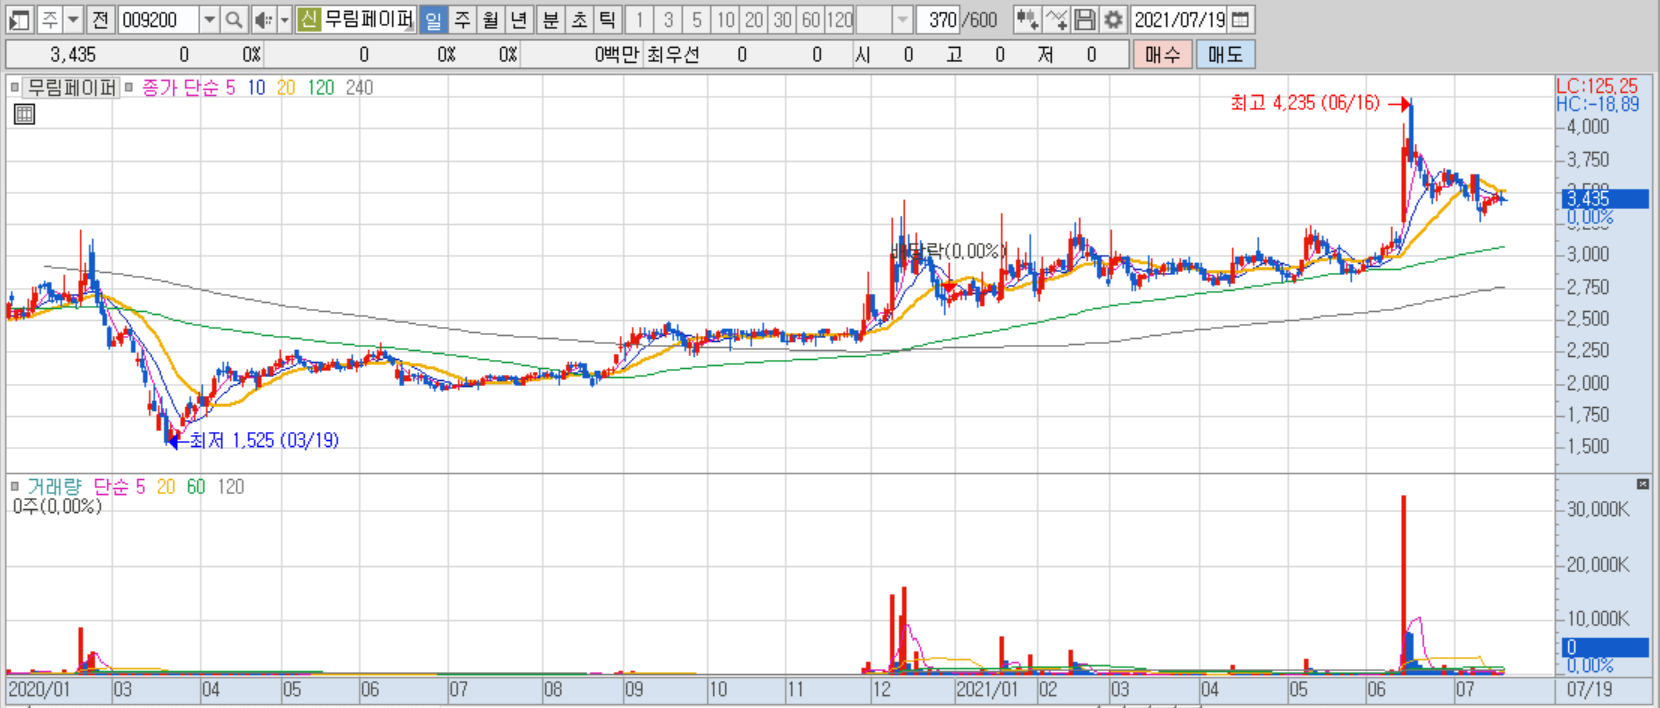Open the dropdown arrow beside the speaker
The image size is (1660, 708).
coord(284,19)
